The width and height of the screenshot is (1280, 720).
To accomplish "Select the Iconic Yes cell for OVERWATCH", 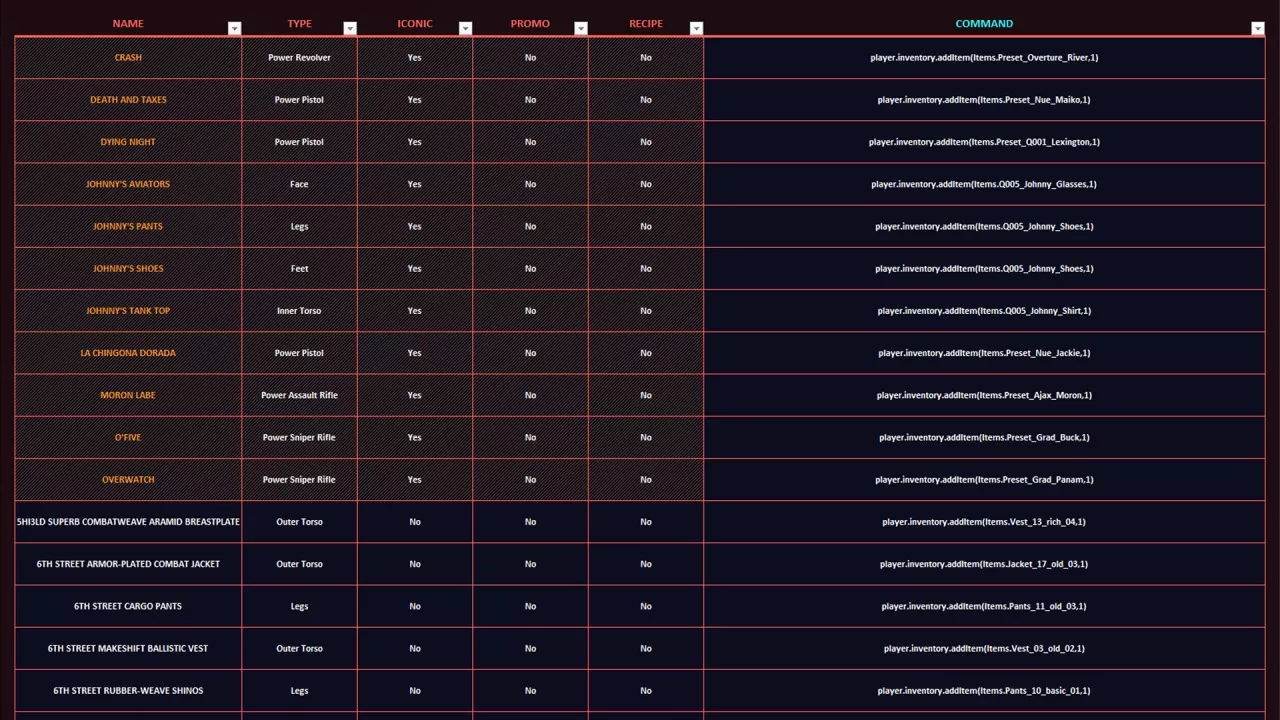I will [415, 479].
